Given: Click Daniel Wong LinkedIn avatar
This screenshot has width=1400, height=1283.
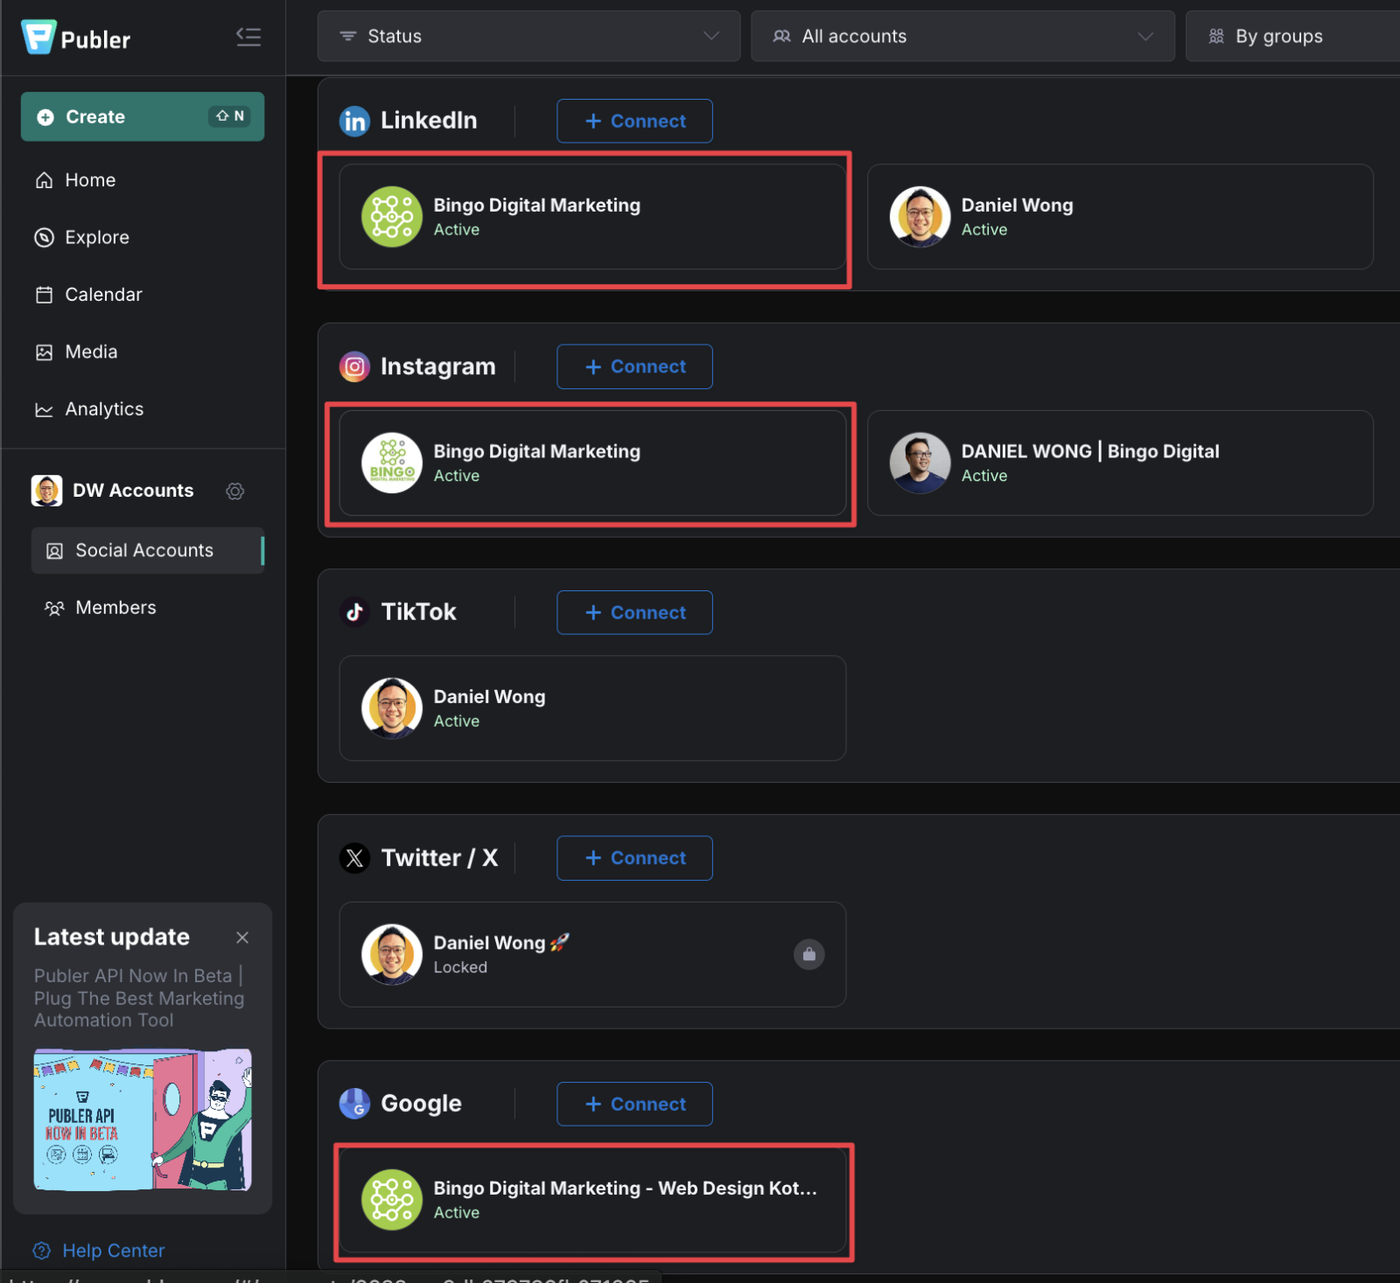Looking at the screenshot, I should pos(920,217).
